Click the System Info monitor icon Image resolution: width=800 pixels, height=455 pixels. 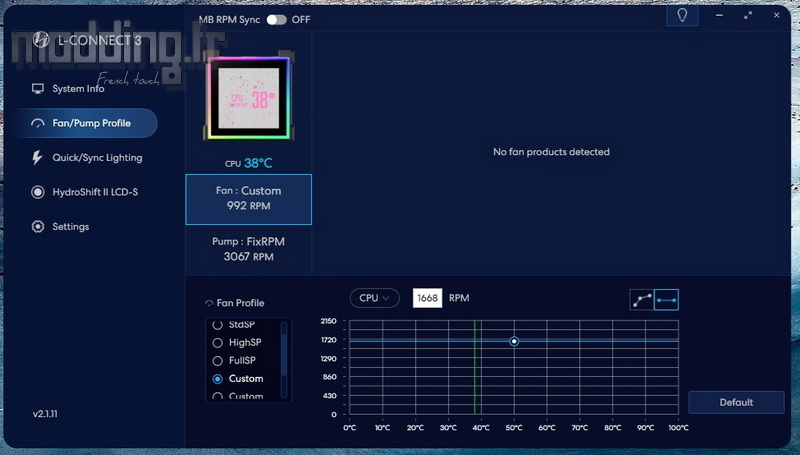pos(38,89)
